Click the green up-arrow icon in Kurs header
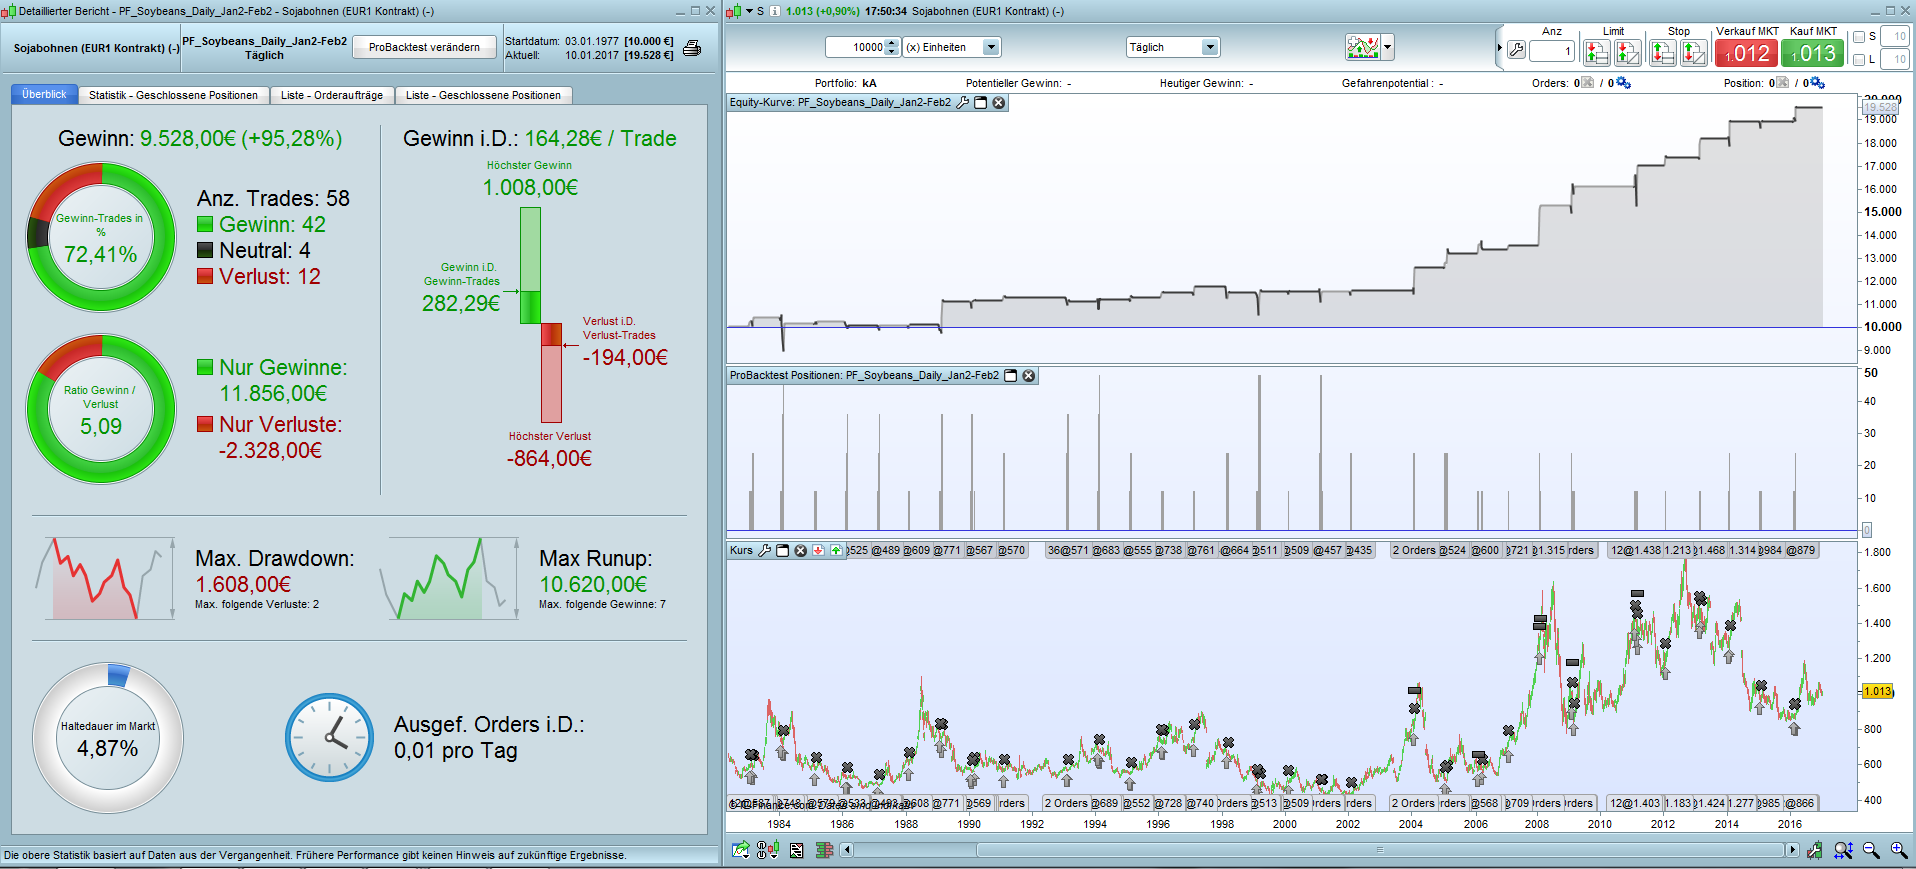This screenshot has height=869, width=1916. [834, 551]
